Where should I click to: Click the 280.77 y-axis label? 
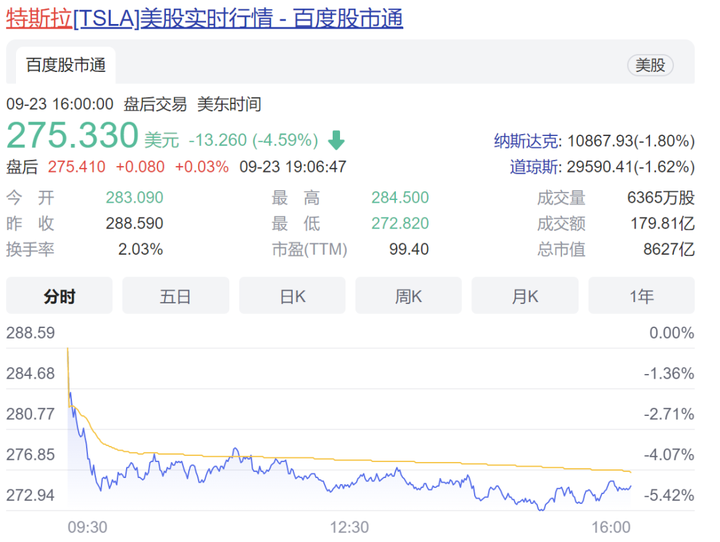click(x=30, y=414)
